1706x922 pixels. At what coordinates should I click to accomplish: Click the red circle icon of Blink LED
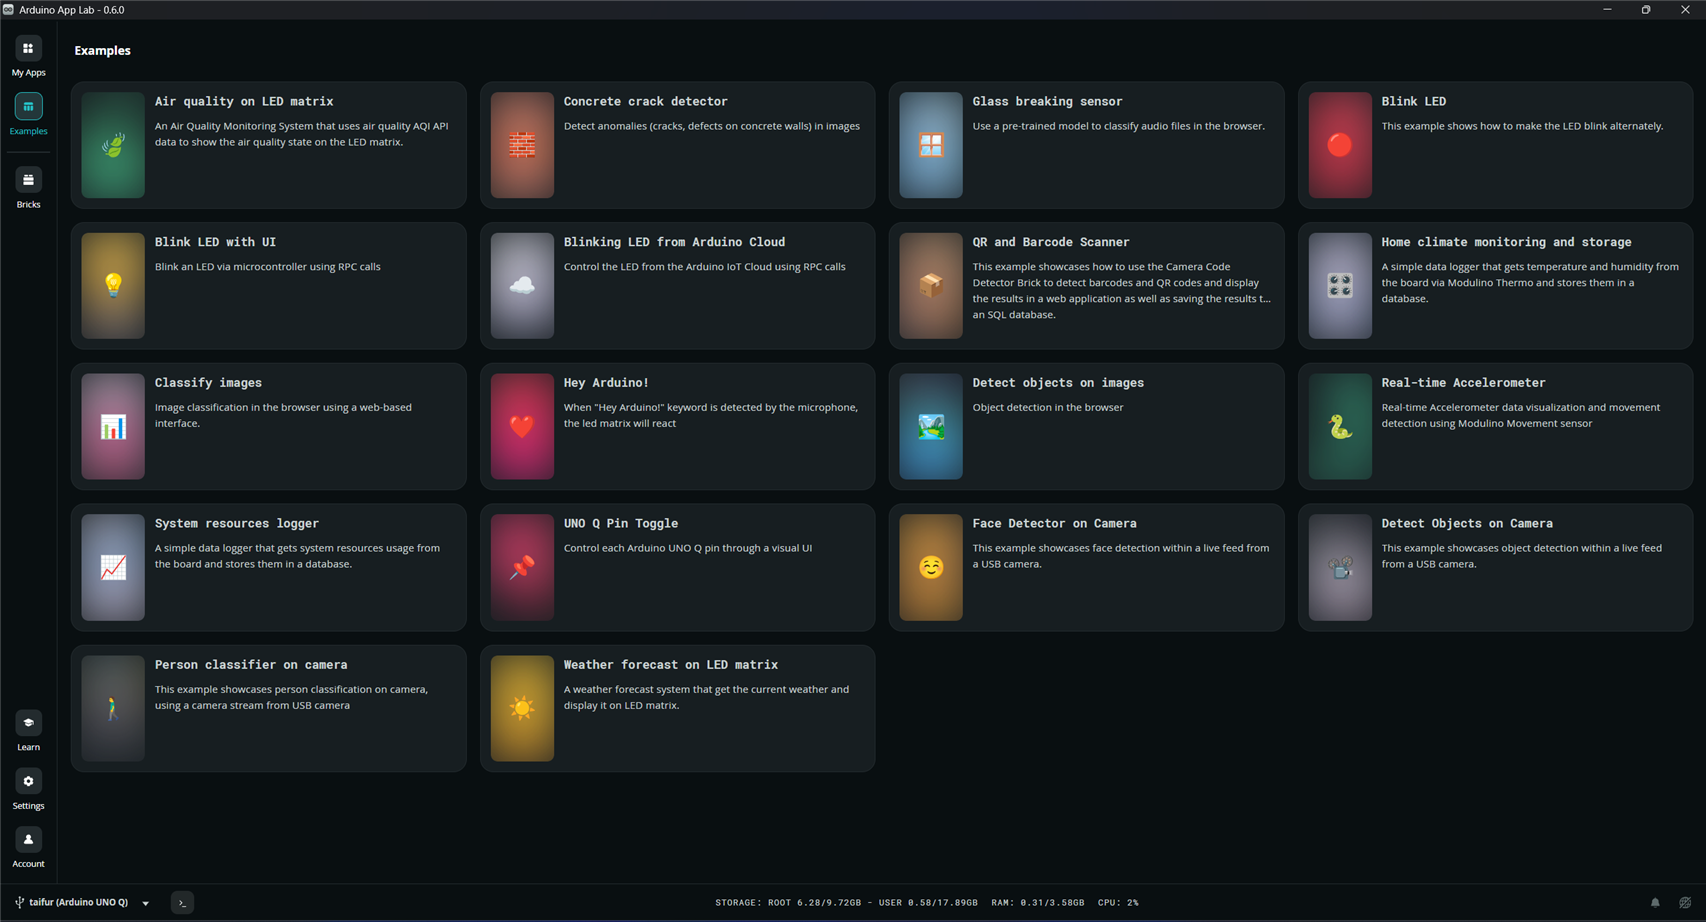[x=1340, y=145]
